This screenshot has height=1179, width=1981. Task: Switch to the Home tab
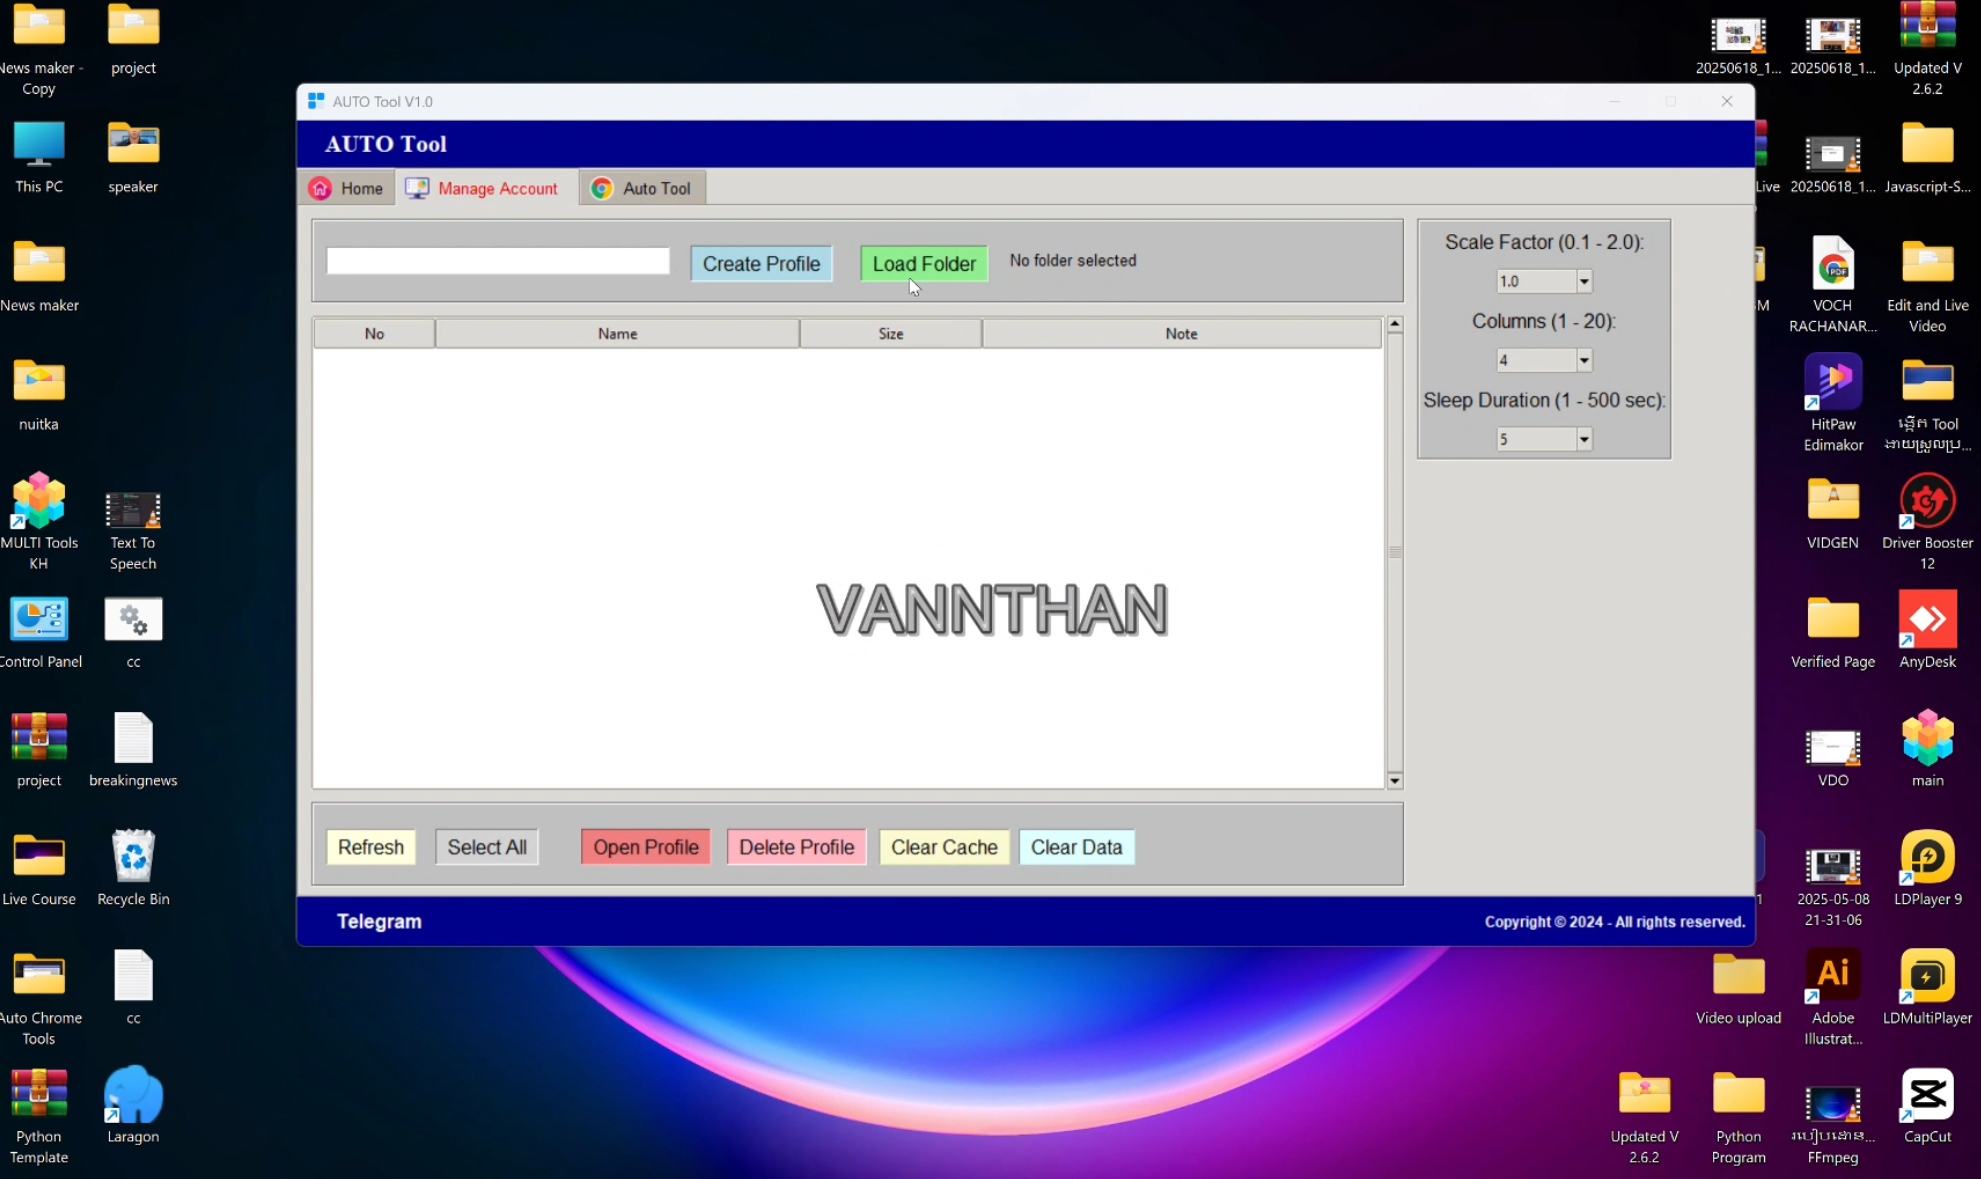coord(347,189)
